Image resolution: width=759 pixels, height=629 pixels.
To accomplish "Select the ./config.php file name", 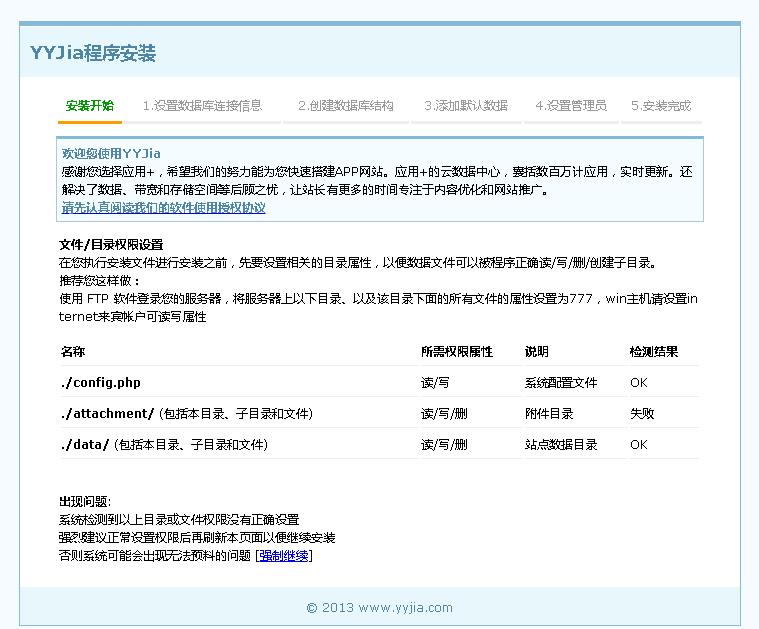I will pyautogui.click(x=101, y=383).
